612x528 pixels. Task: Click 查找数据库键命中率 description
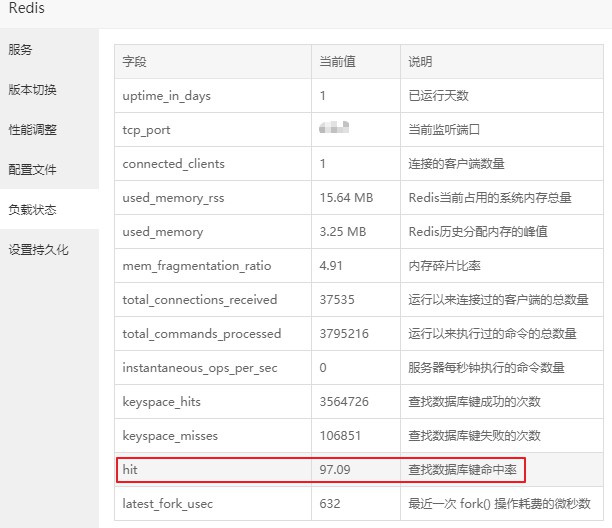tap(463, 469)
